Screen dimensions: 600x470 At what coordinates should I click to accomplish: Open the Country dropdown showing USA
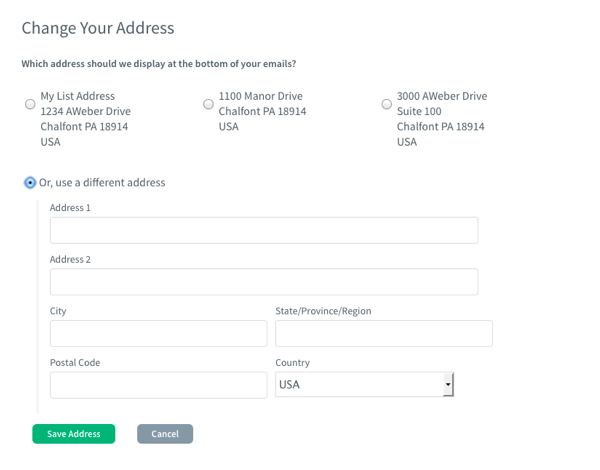pyautogui.click(x=364, y=385)
